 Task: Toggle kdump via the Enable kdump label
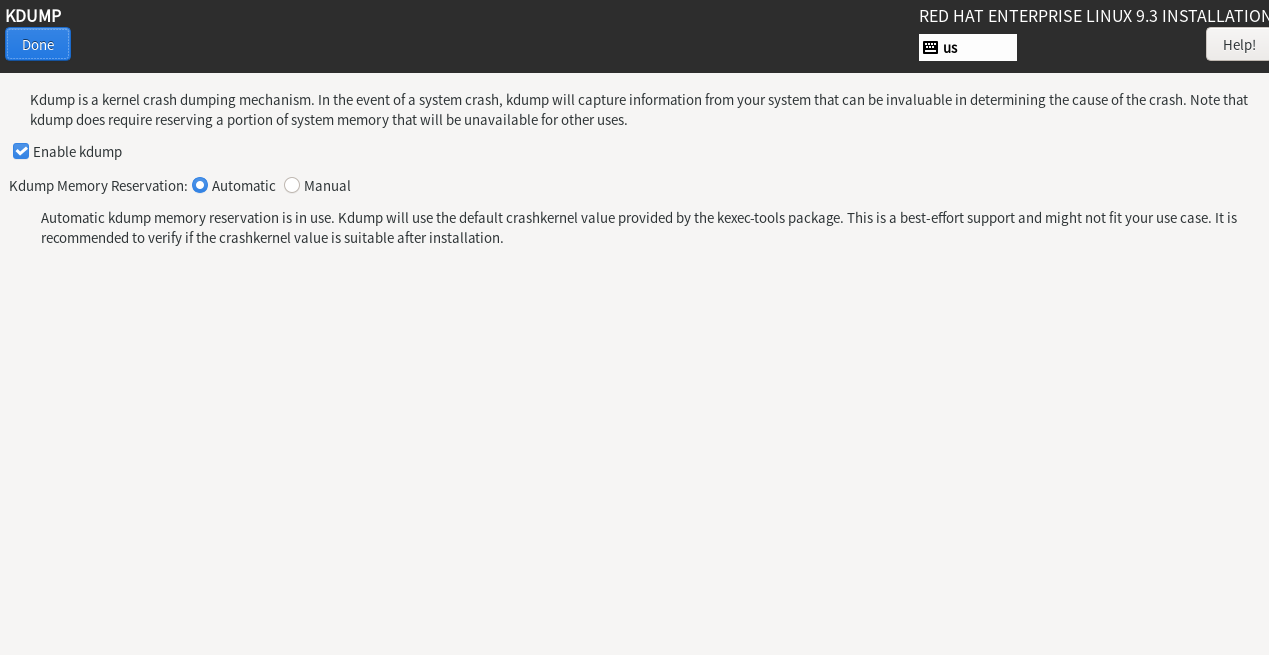coord(77,152)
